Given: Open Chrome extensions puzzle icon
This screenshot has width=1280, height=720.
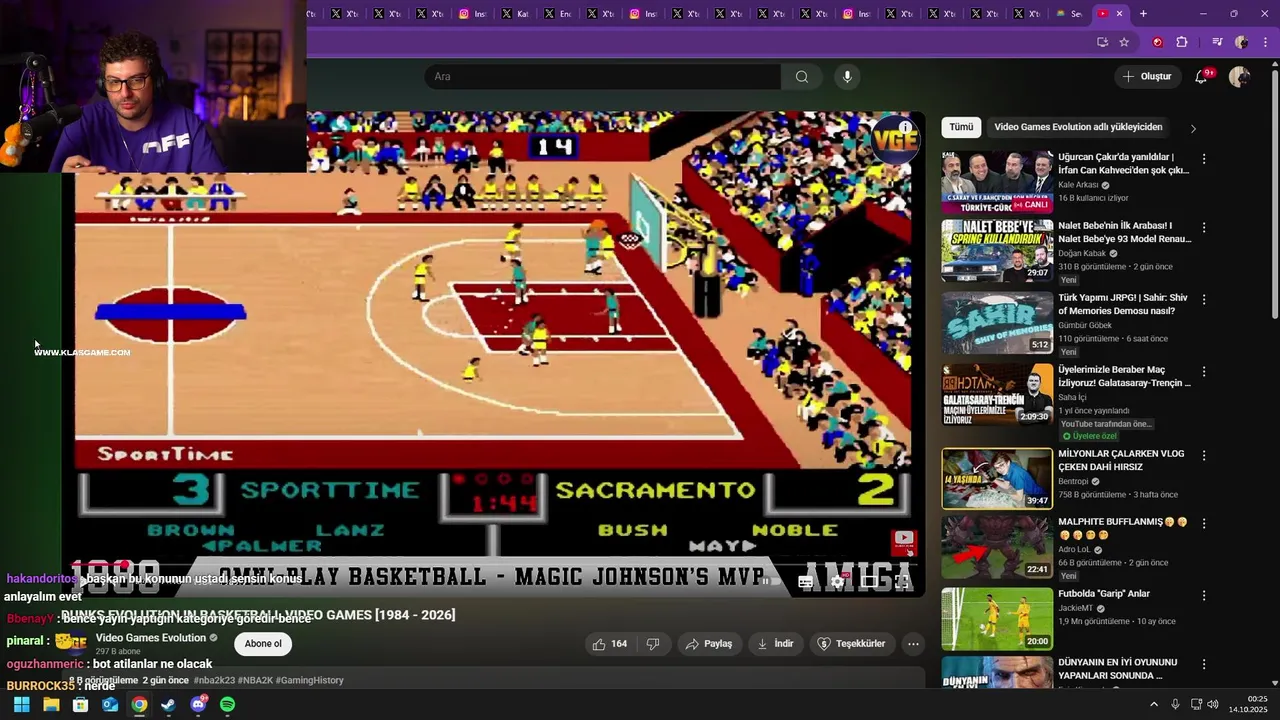Looking at the screenshot, I should pyautogui.click(x=1182, y=42).
